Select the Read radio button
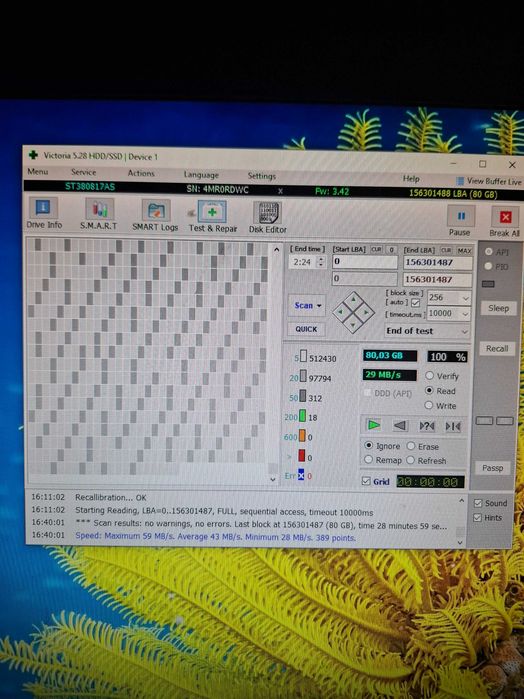 (429, 390)
